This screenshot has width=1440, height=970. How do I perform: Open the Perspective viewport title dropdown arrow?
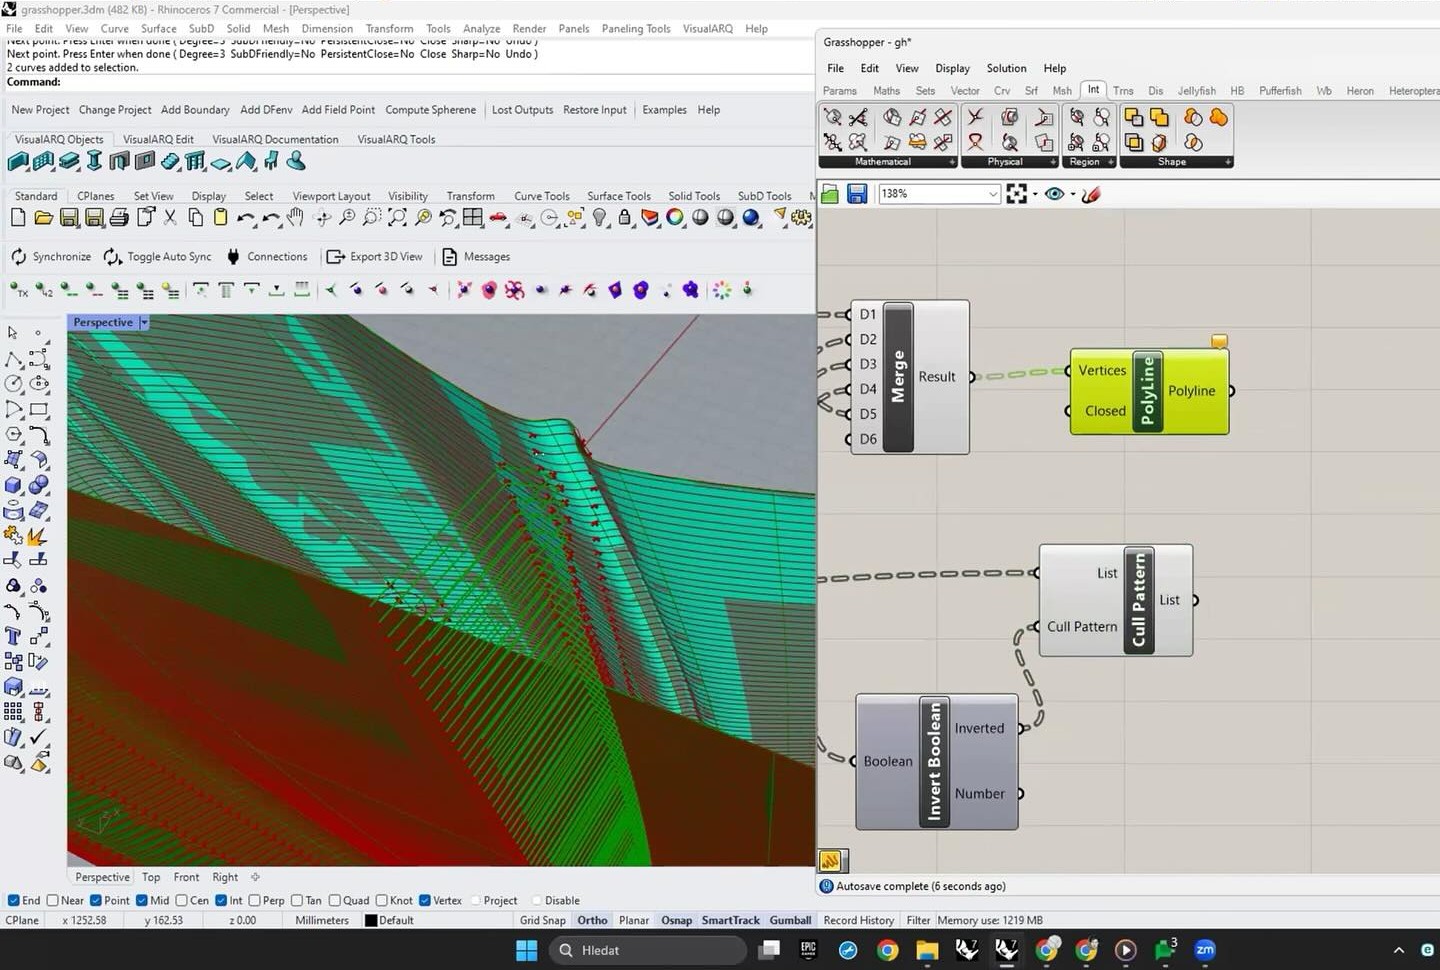[x=144, y=322]
